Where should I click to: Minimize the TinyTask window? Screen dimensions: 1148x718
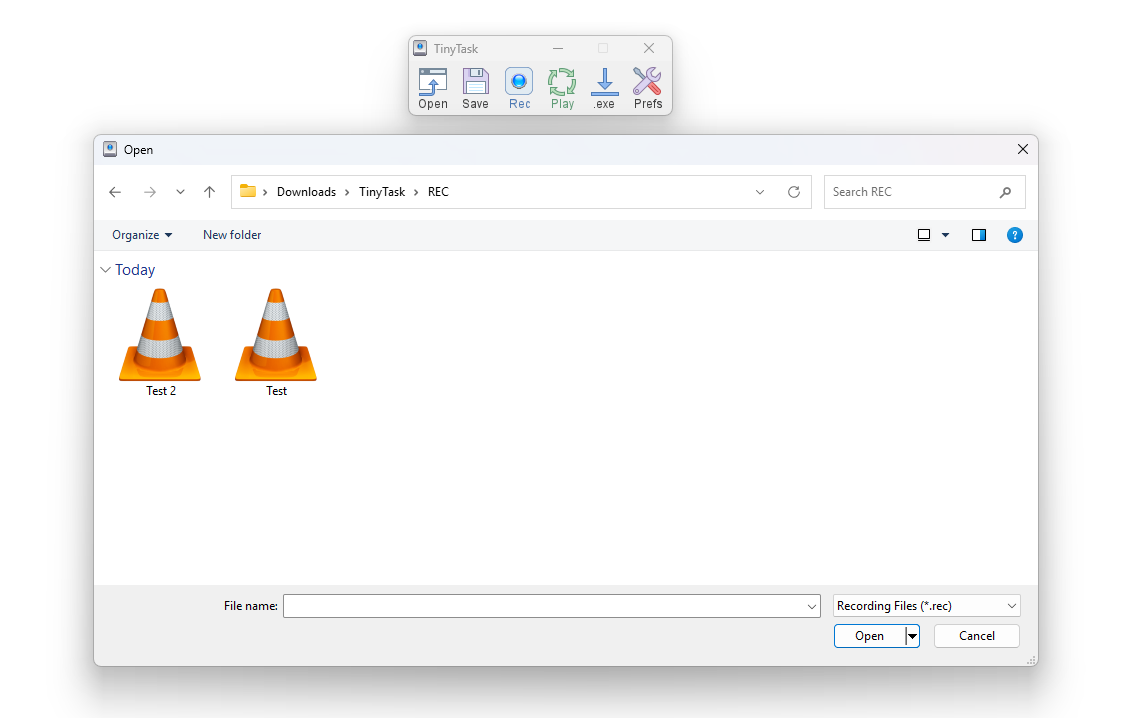558,48
